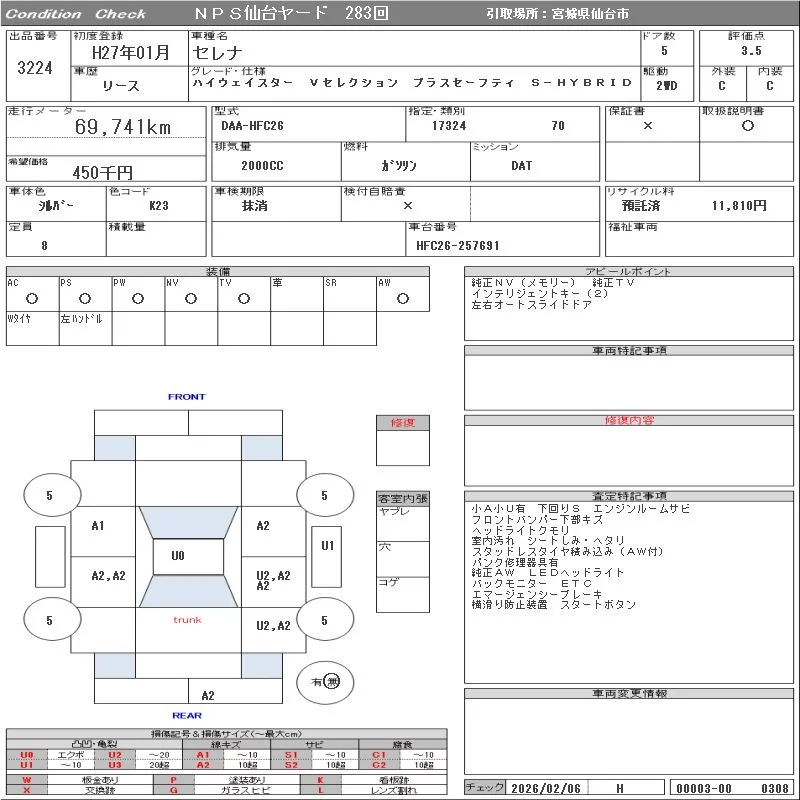Viewport: 800px width, 800px height.
Task: Select note エマージェンシーブレーキ
Action: pyautogui.click(x=537, y=594)
